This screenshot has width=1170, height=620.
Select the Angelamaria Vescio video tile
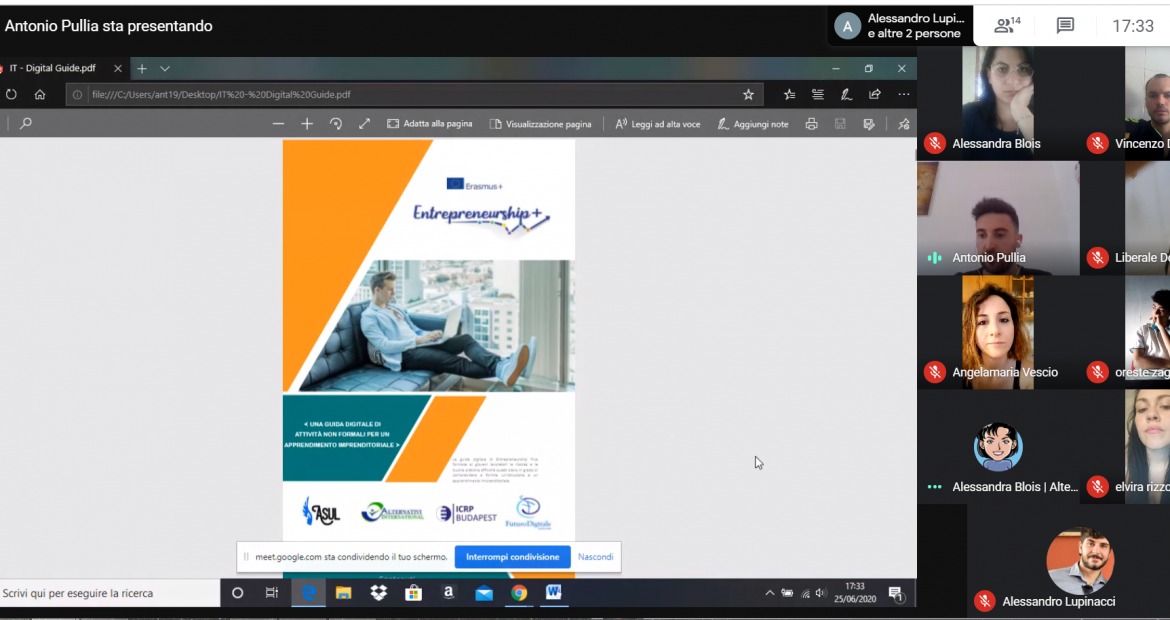coord(998,332)
